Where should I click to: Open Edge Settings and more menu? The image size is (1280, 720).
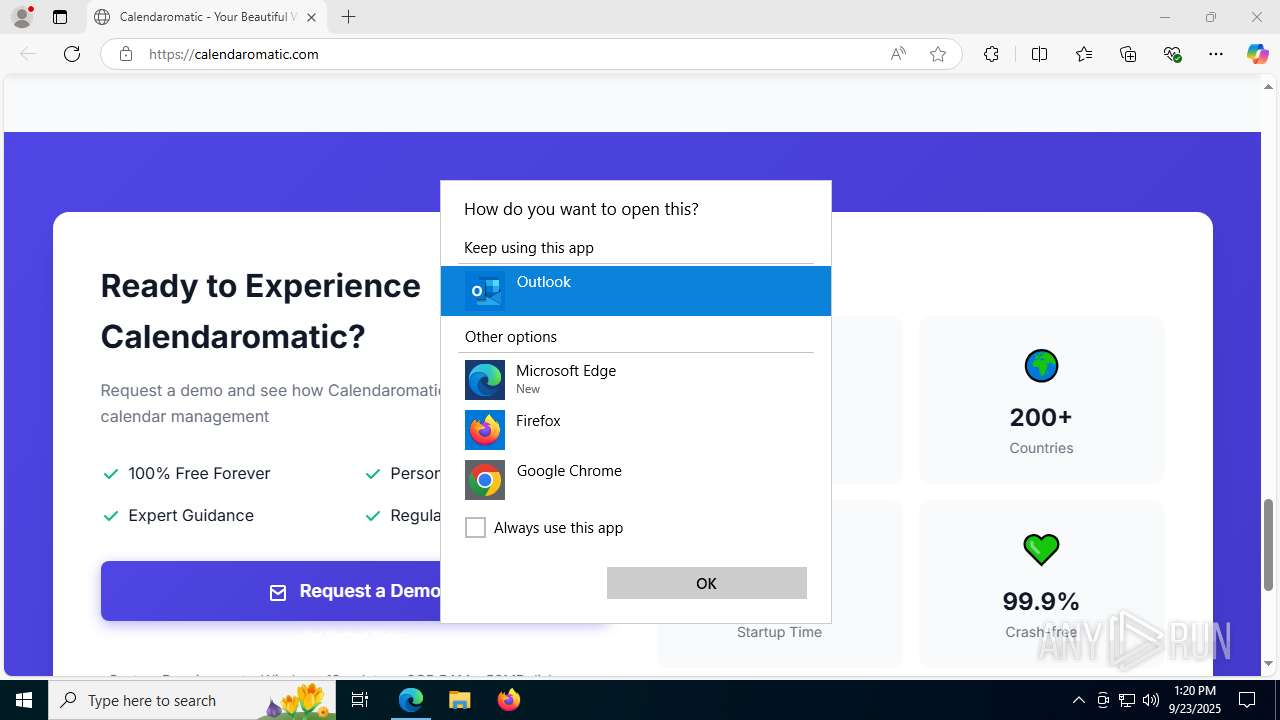(1216, 54)
